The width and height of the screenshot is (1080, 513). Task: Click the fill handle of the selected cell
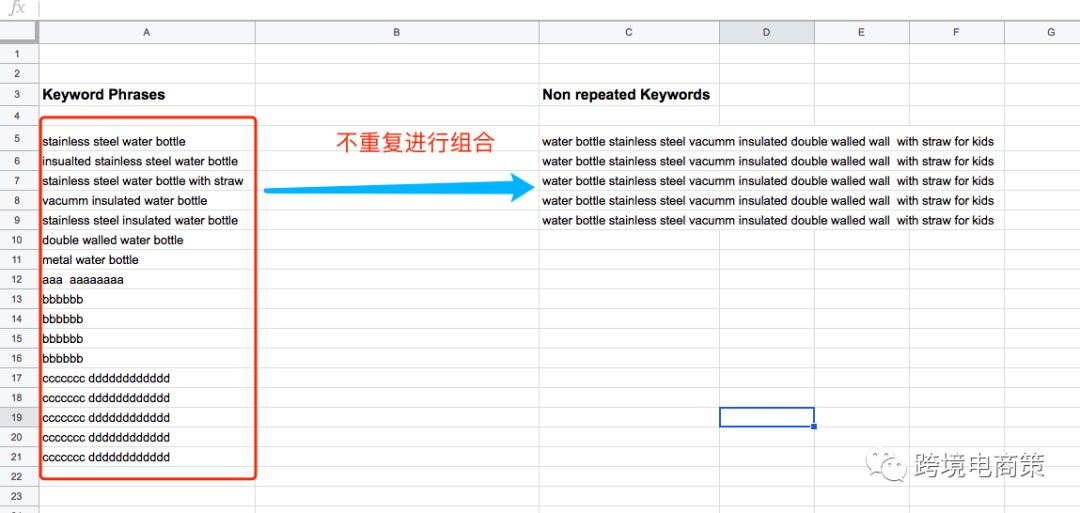(x=814, y=427)
